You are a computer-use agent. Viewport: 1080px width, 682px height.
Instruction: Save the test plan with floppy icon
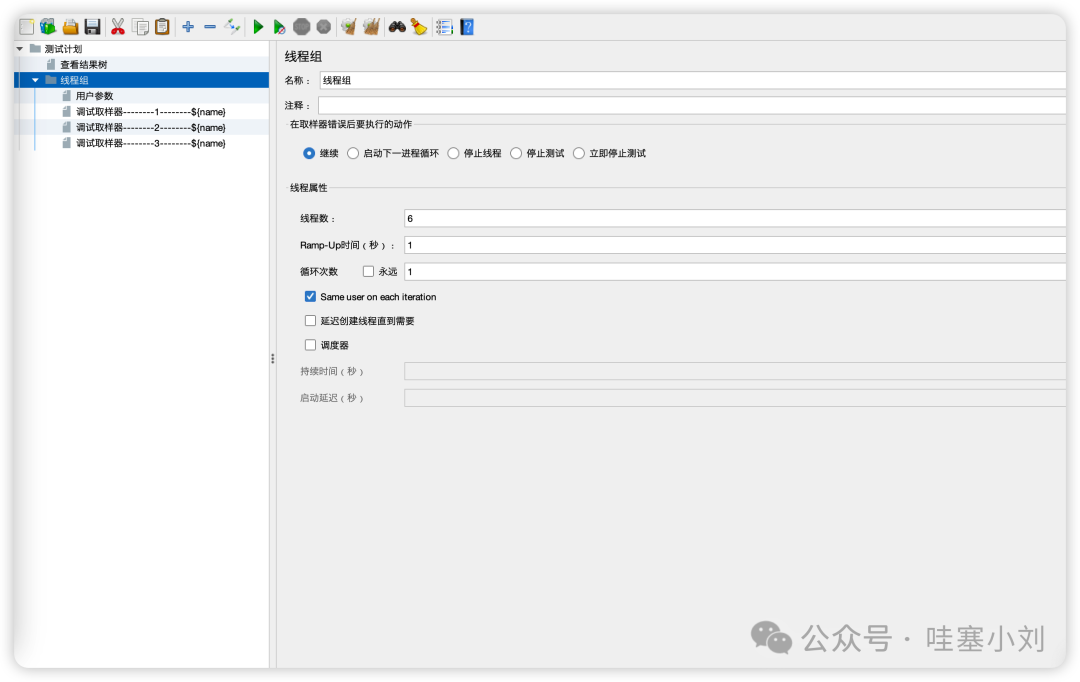(x=92, y=27)
